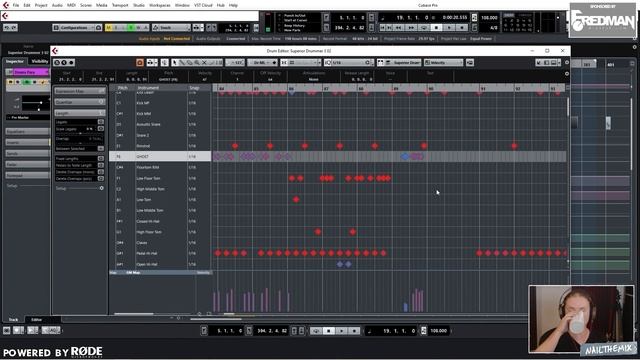Image resolution: width=640 pixels, height=360 pixels.
Task: Click Play in the bottom transport bar
Action: pos(341,331)
